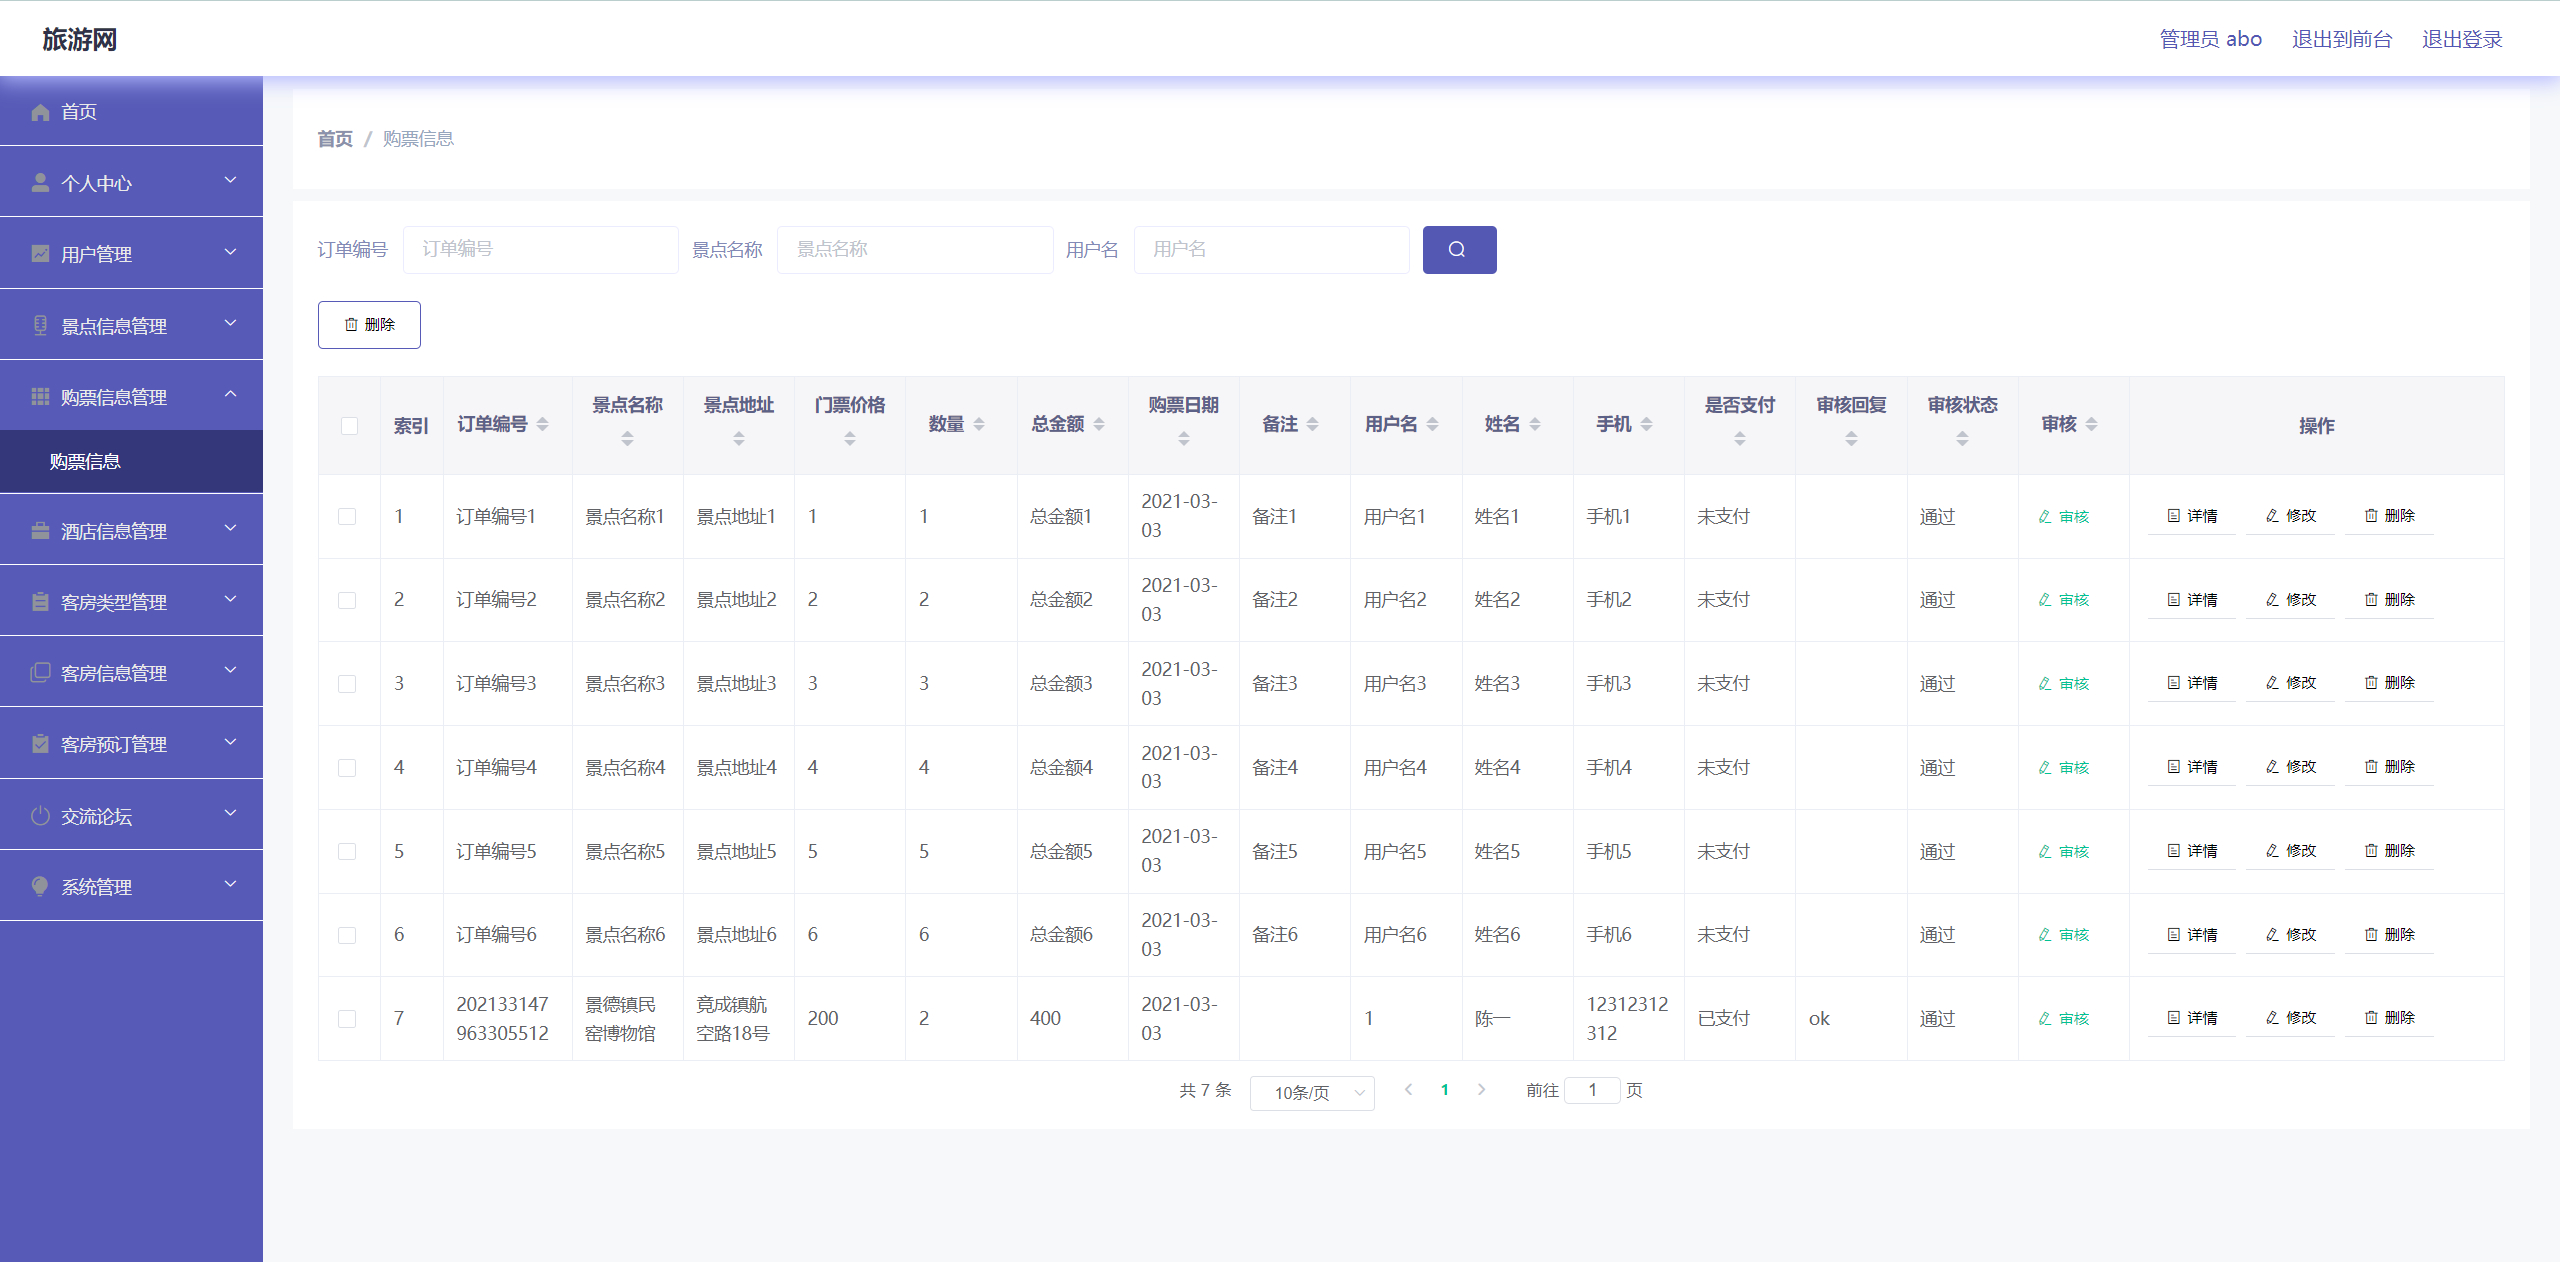Click the home icon in sidebar
The width and height of the screenshot is (2560, 1262).
point(40,112)
